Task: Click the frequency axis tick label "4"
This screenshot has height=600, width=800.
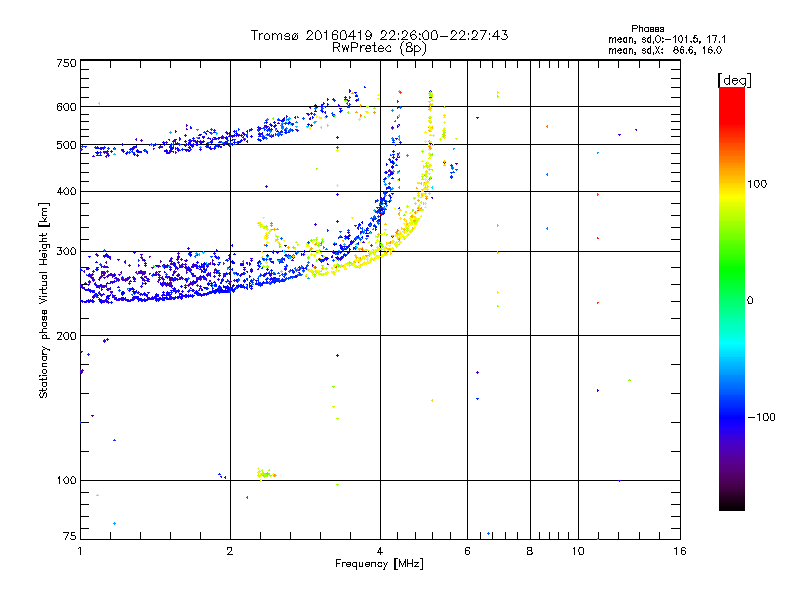Action: pyautogui.click(x=380, y=551)
